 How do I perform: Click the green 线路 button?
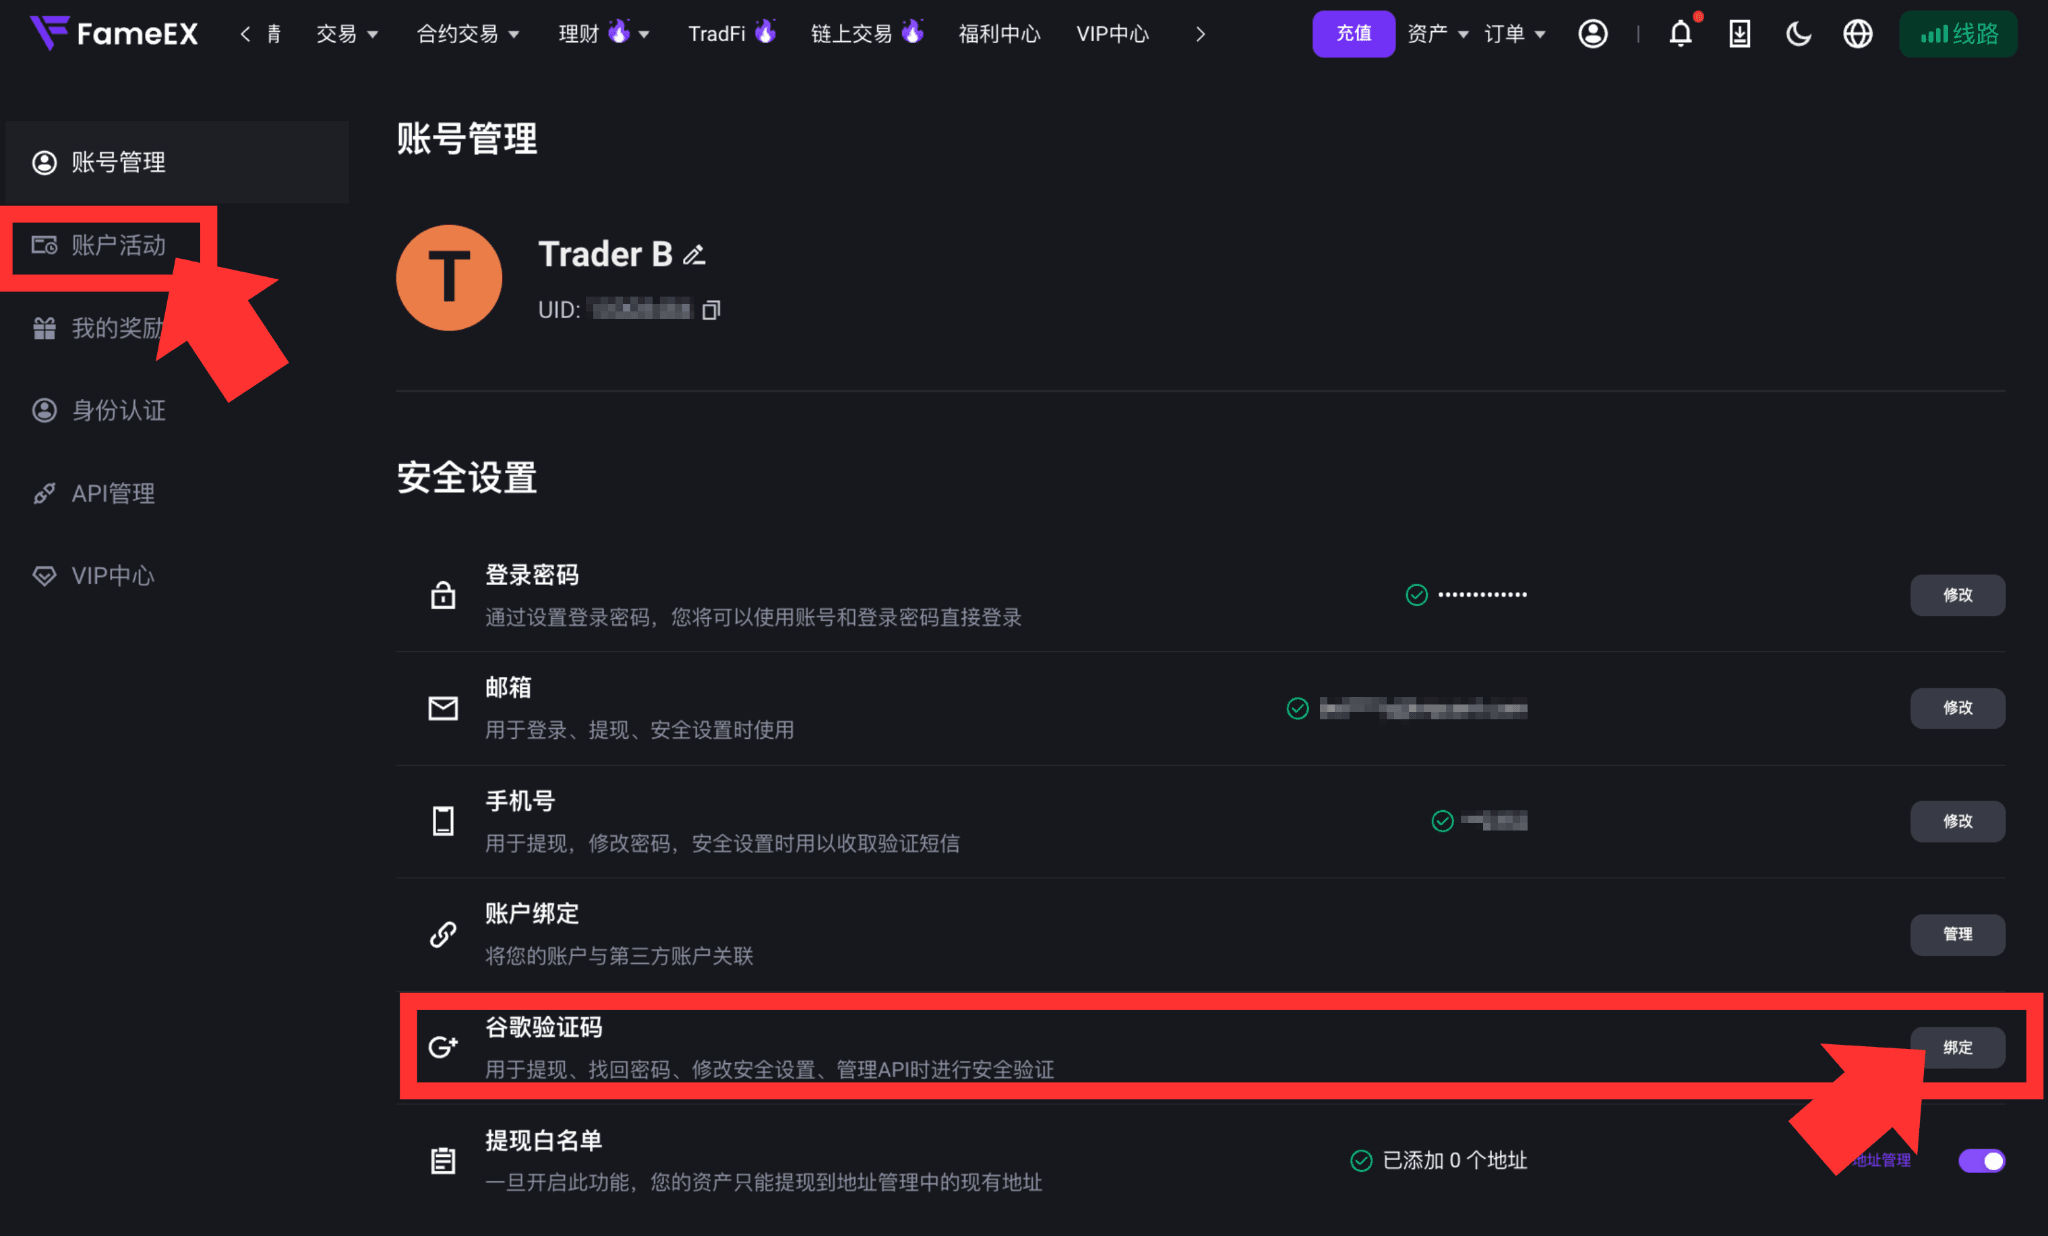(x=1958, y=34)
